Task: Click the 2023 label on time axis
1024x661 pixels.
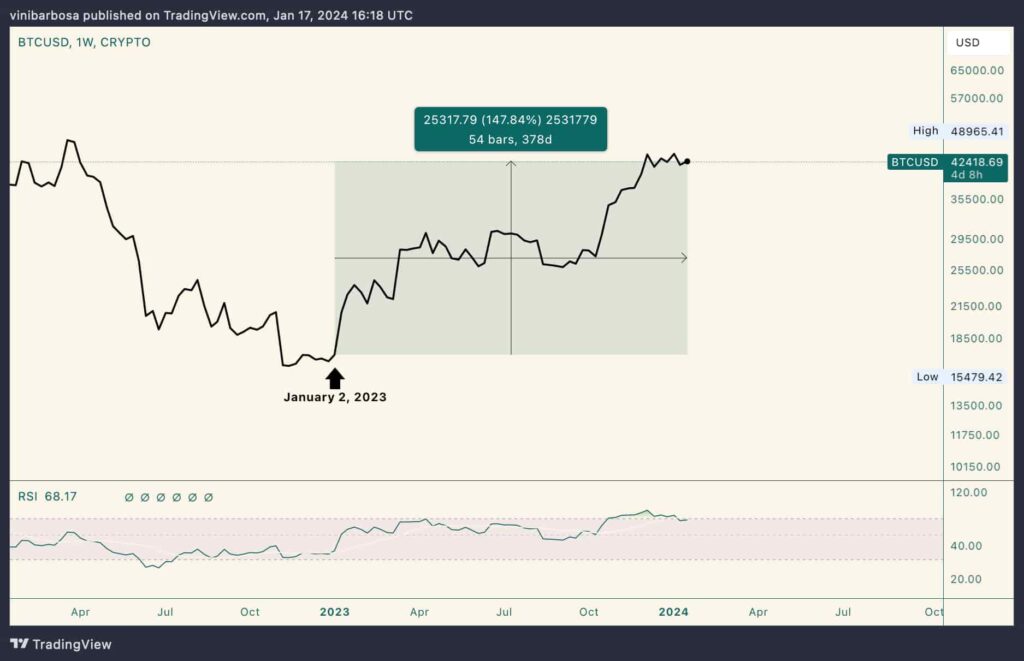Action: coord(334,612)
